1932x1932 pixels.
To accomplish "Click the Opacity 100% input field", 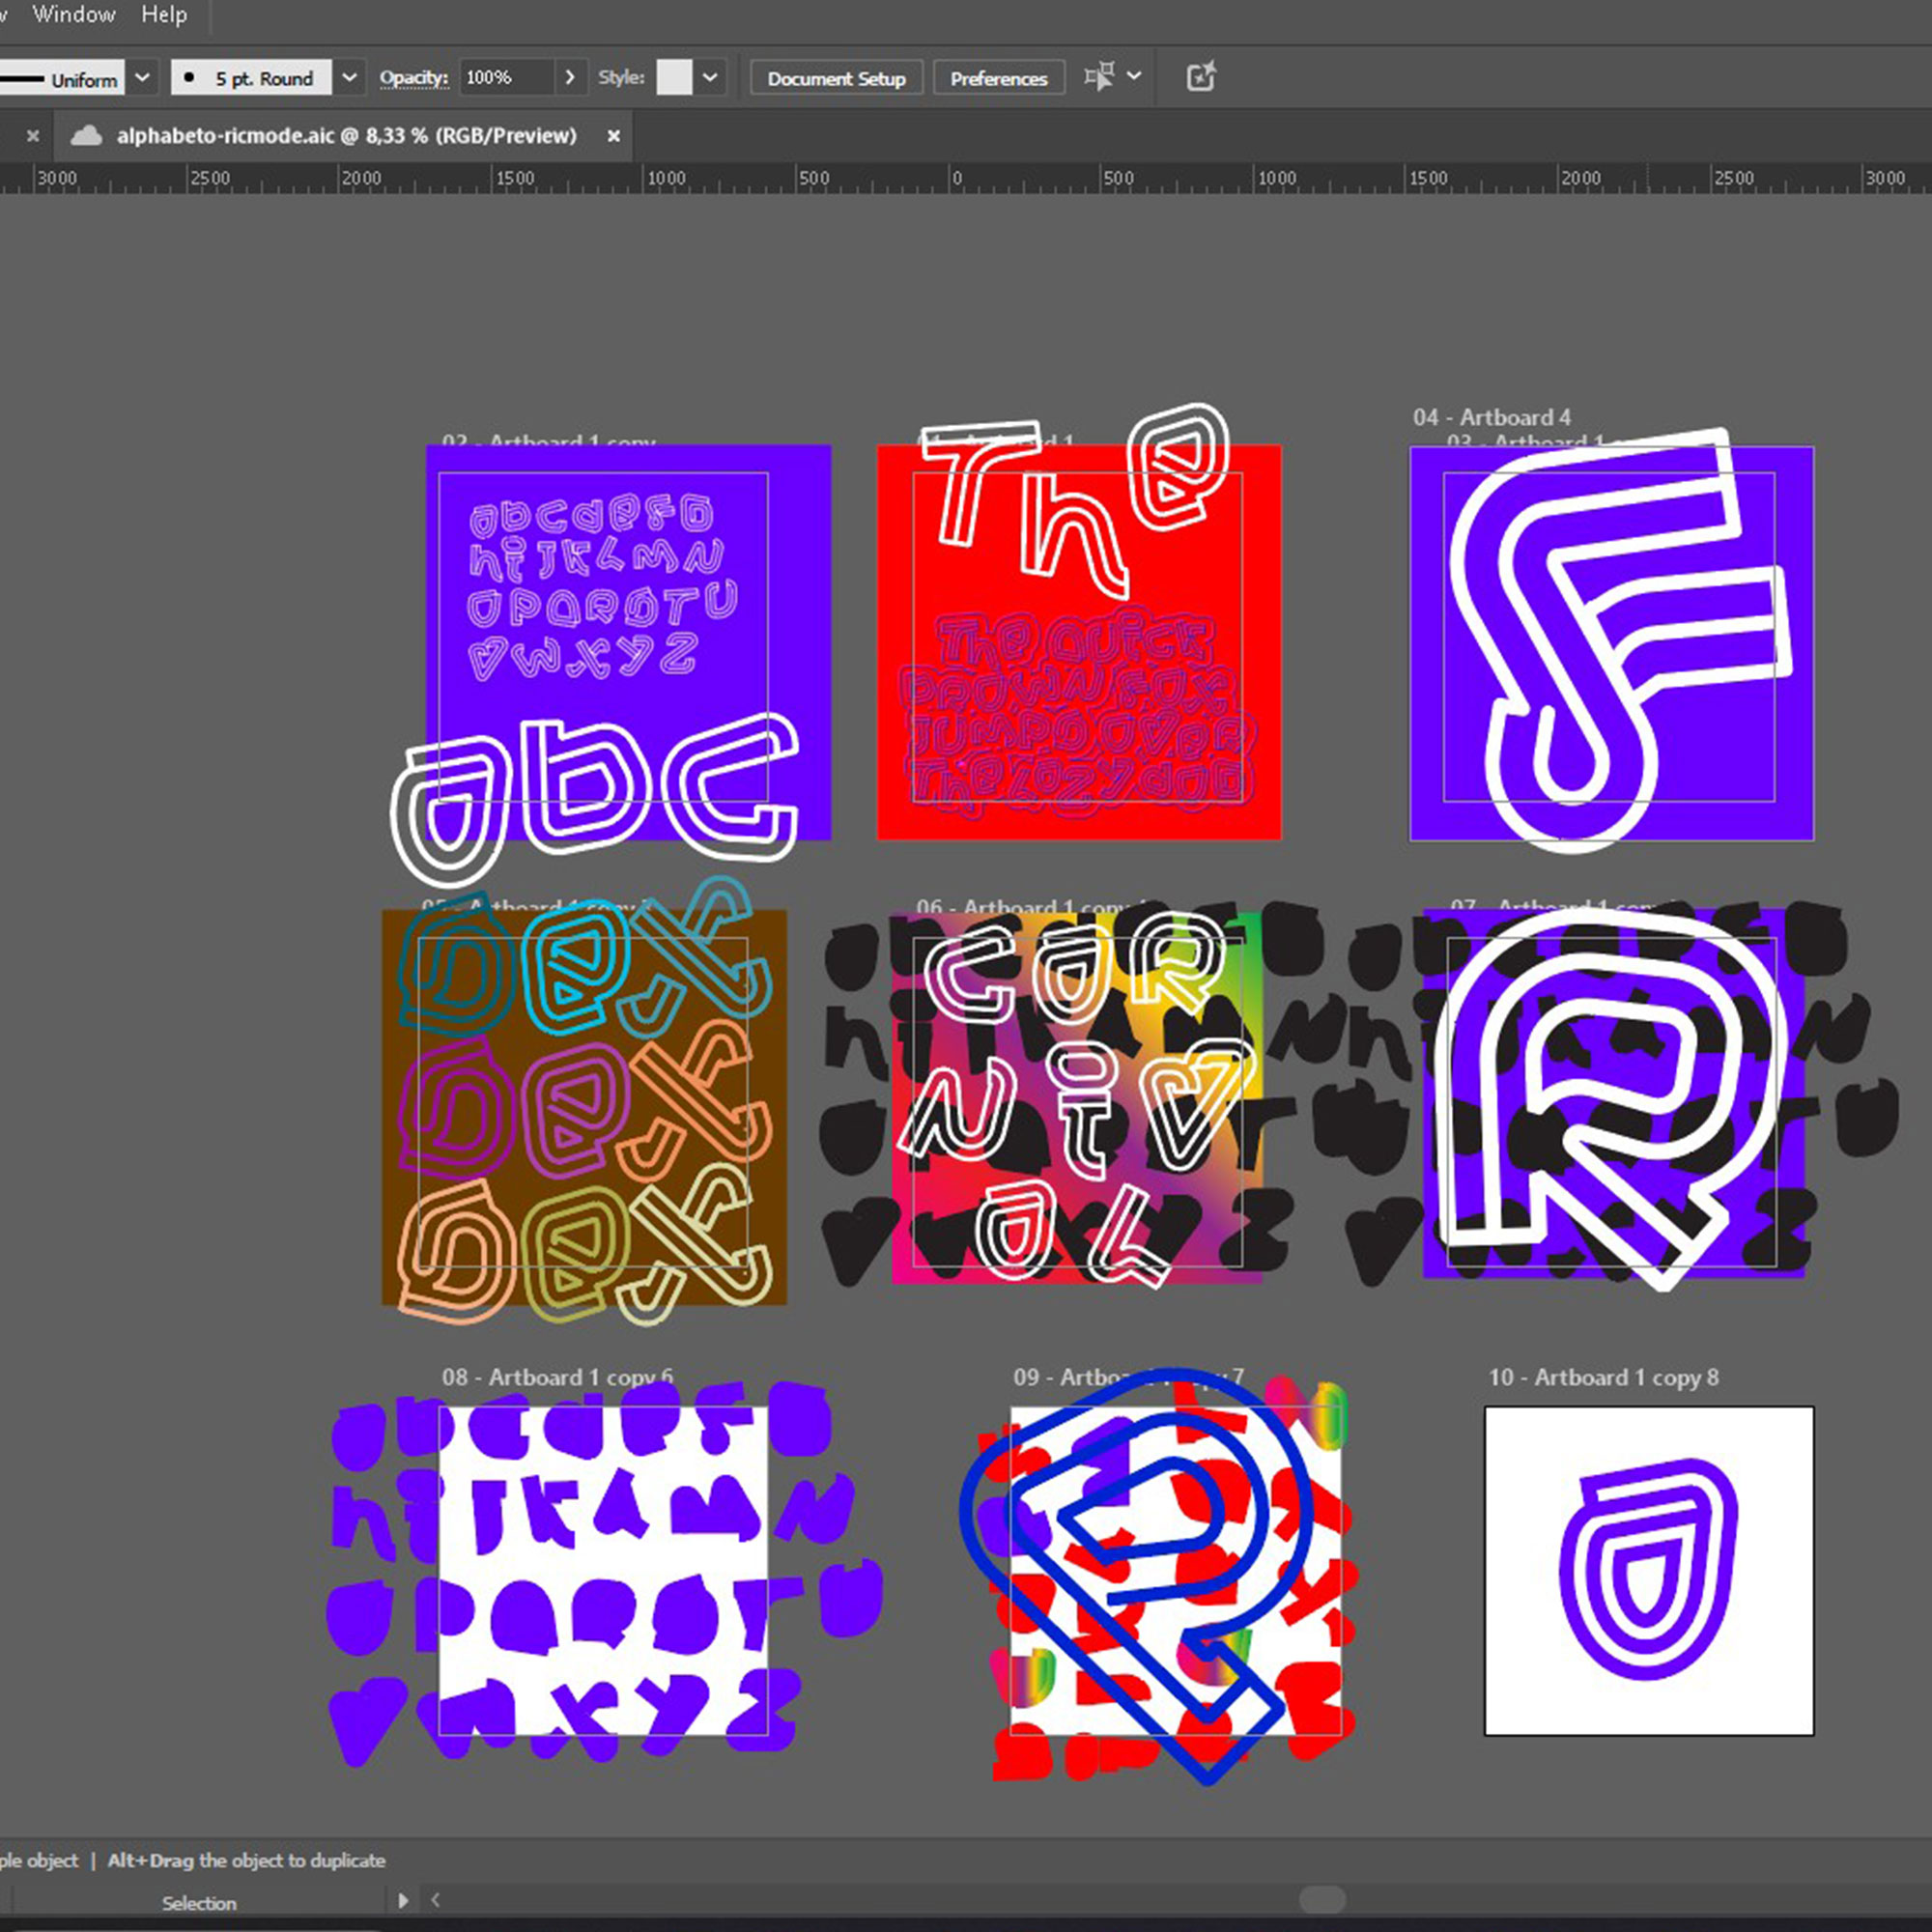I will pos(505,77).
